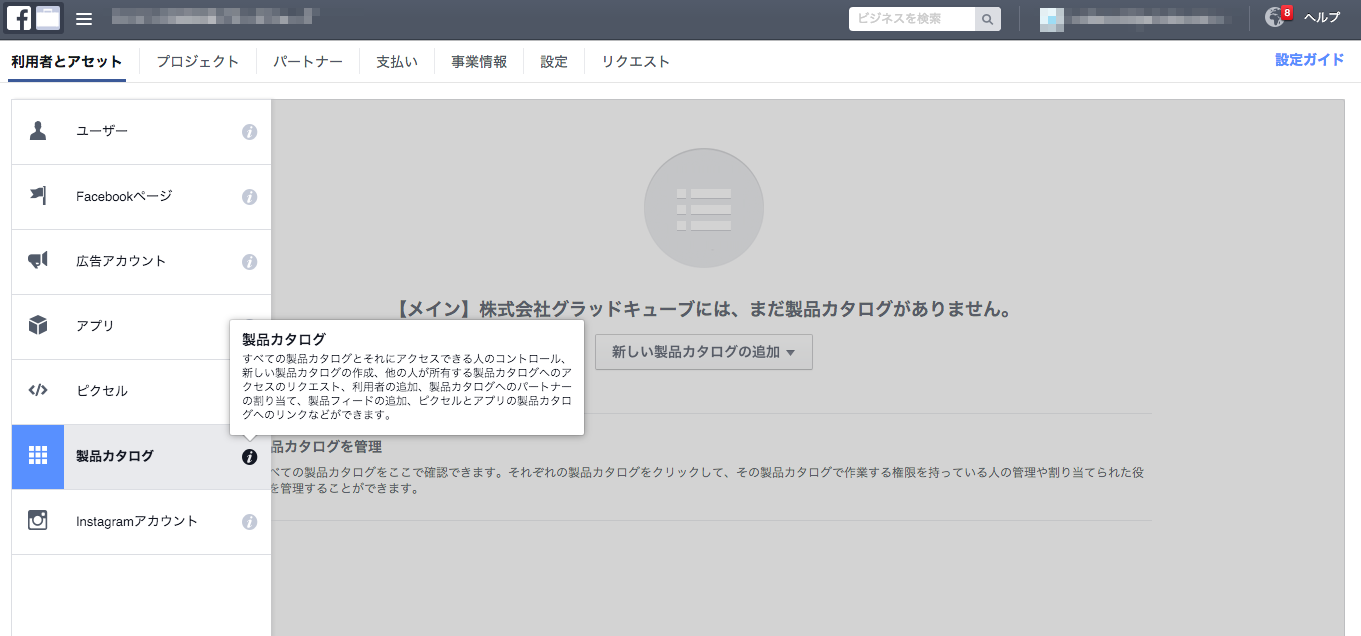
Task: Select アプリ in the sidebar
Action: click(141, 327)
